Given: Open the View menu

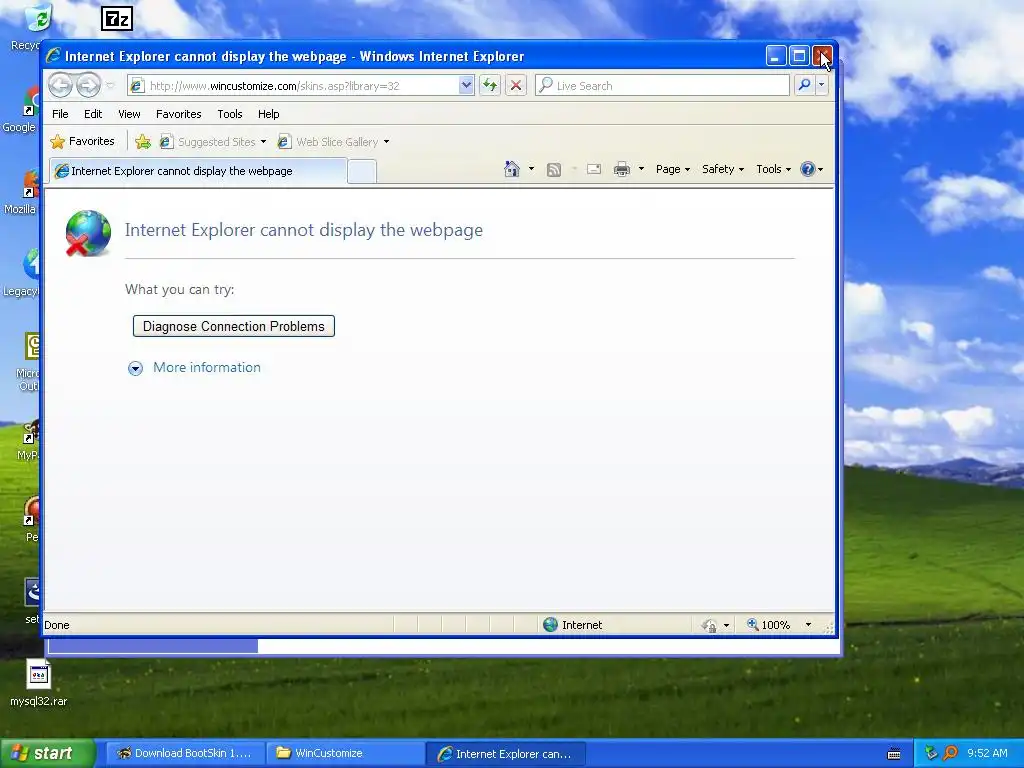Looking at the screenshot, I should pos(129,114).
